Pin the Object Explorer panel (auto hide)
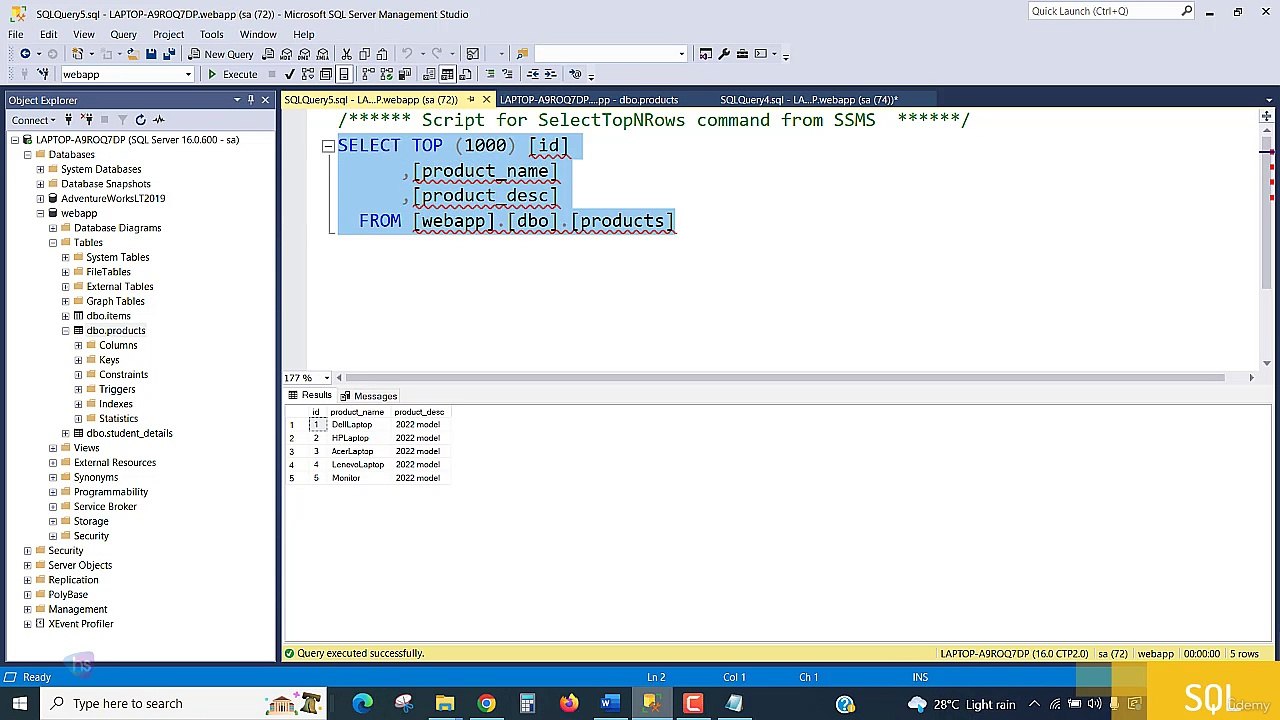Image resolution: width=1280 pixels, height=720 pixels. pyautogui.click(x=251, y=100)
